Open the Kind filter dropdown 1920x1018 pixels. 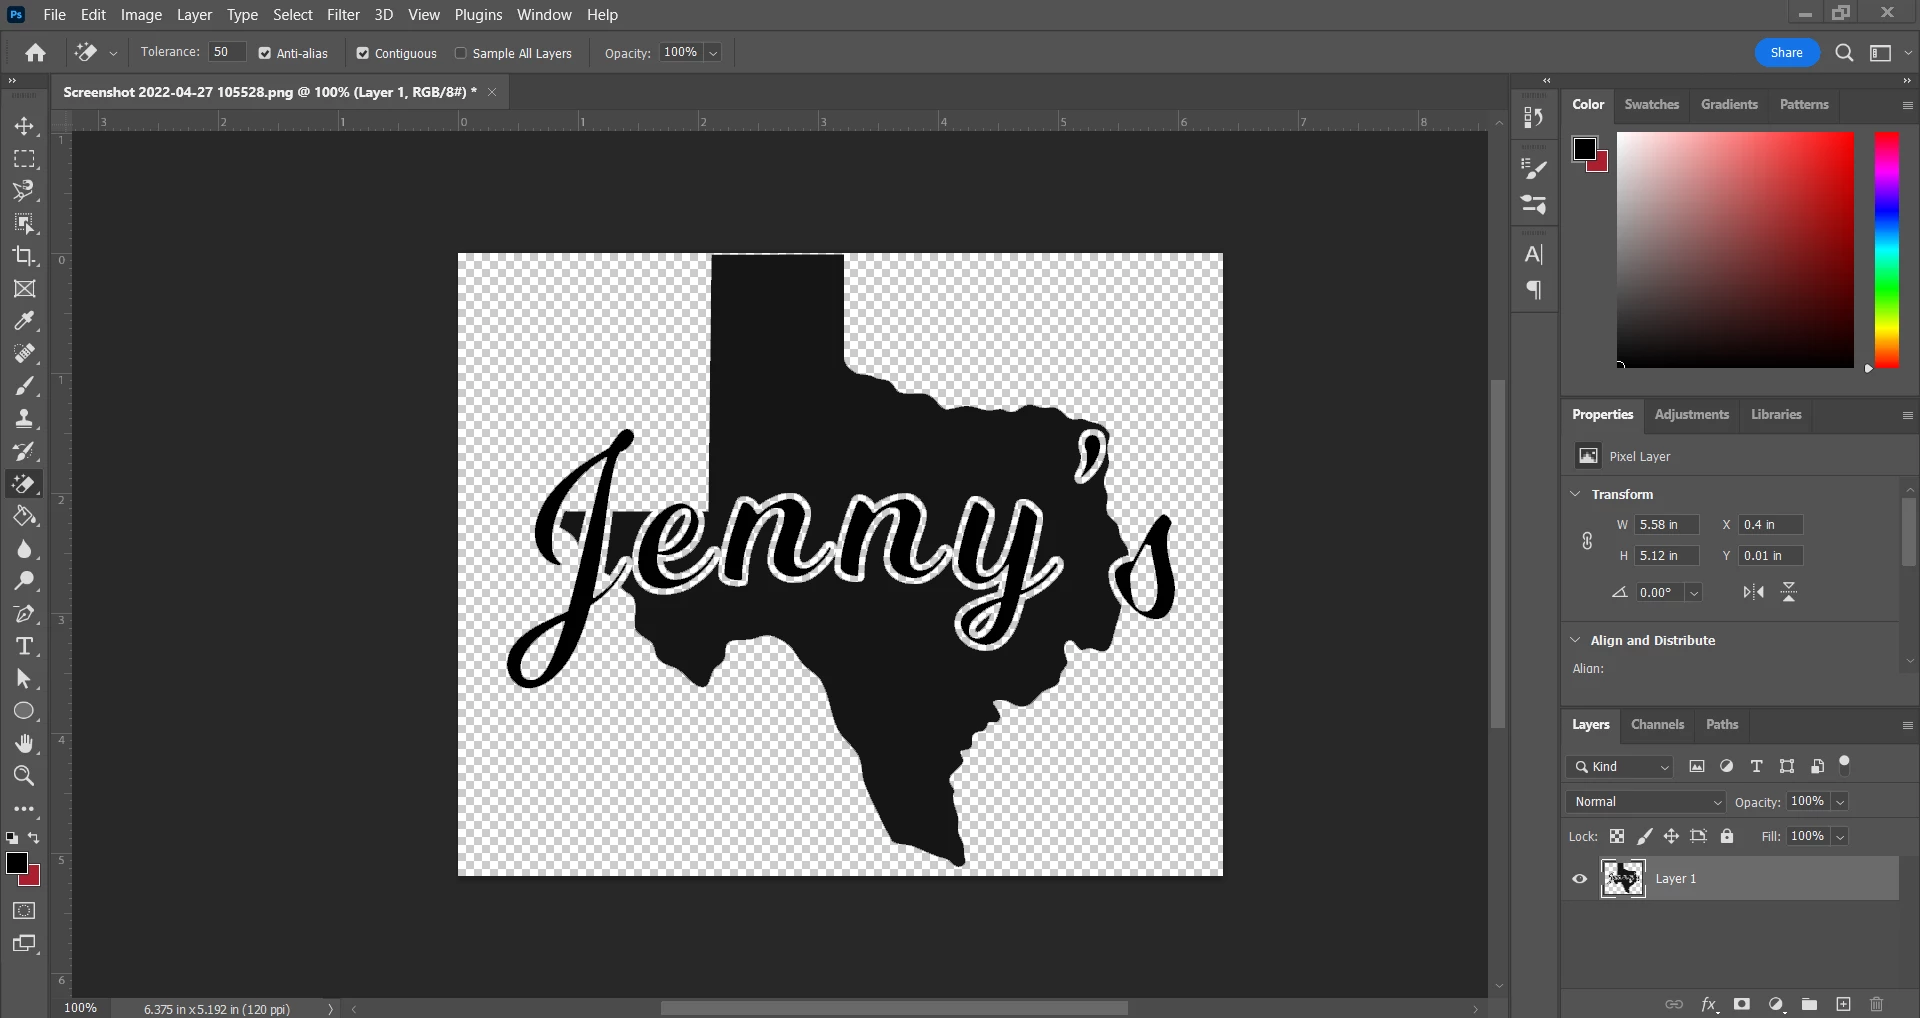(x=1620, y=767)
